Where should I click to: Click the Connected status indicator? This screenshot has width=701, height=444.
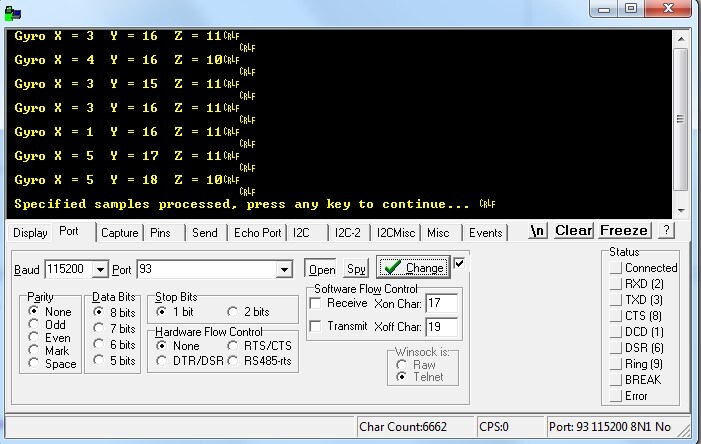(616, 268)
